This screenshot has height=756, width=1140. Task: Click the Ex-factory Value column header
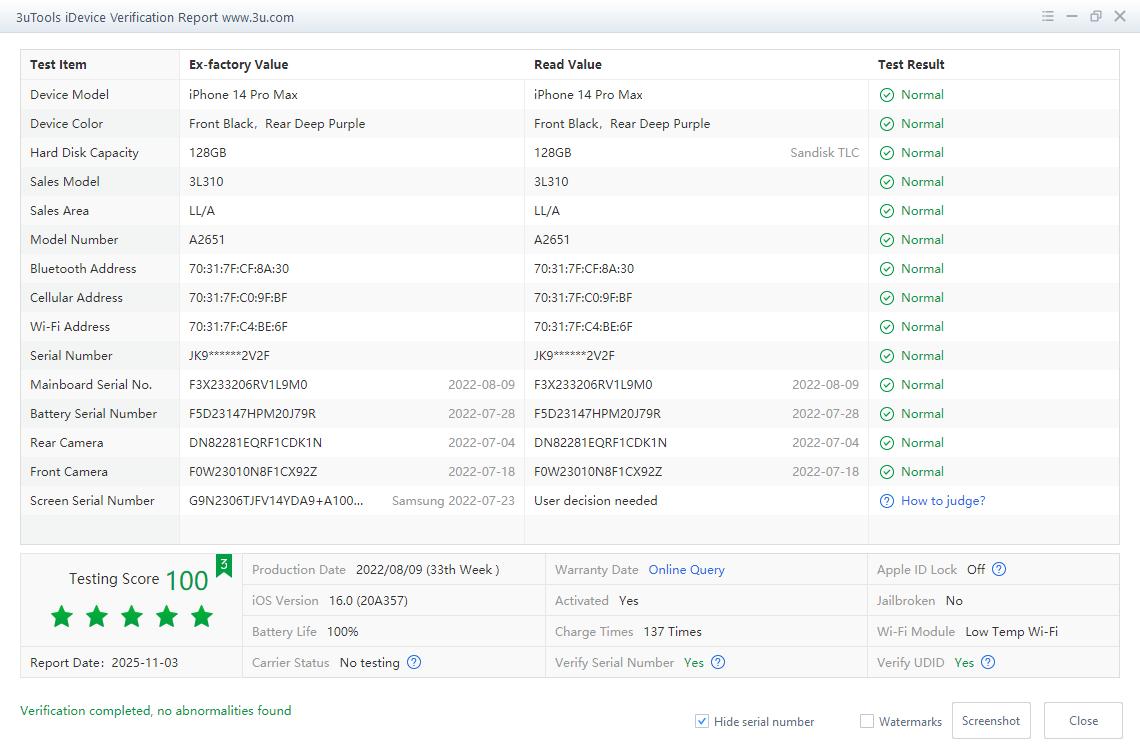point(238,65)
